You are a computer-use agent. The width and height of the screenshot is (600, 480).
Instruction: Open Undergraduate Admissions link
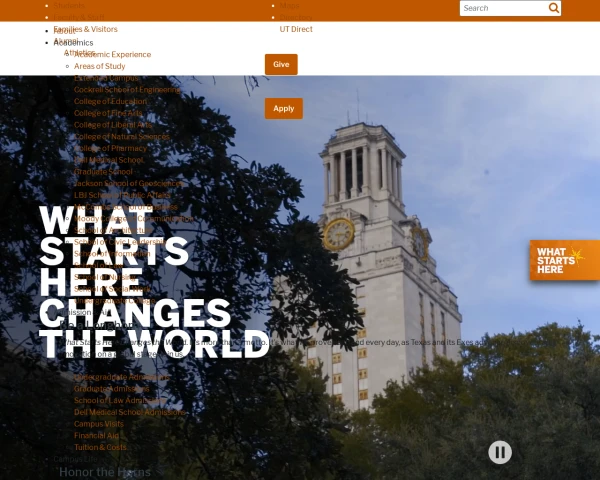pos(122,377)
